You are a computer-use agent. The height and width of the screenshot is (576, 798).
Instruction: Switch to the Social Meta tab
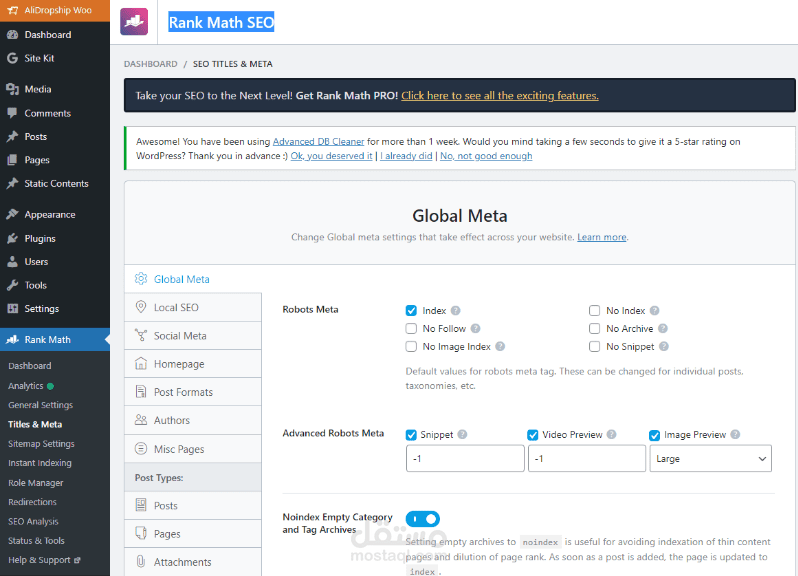pyautogui.click(x=193, y=336)
